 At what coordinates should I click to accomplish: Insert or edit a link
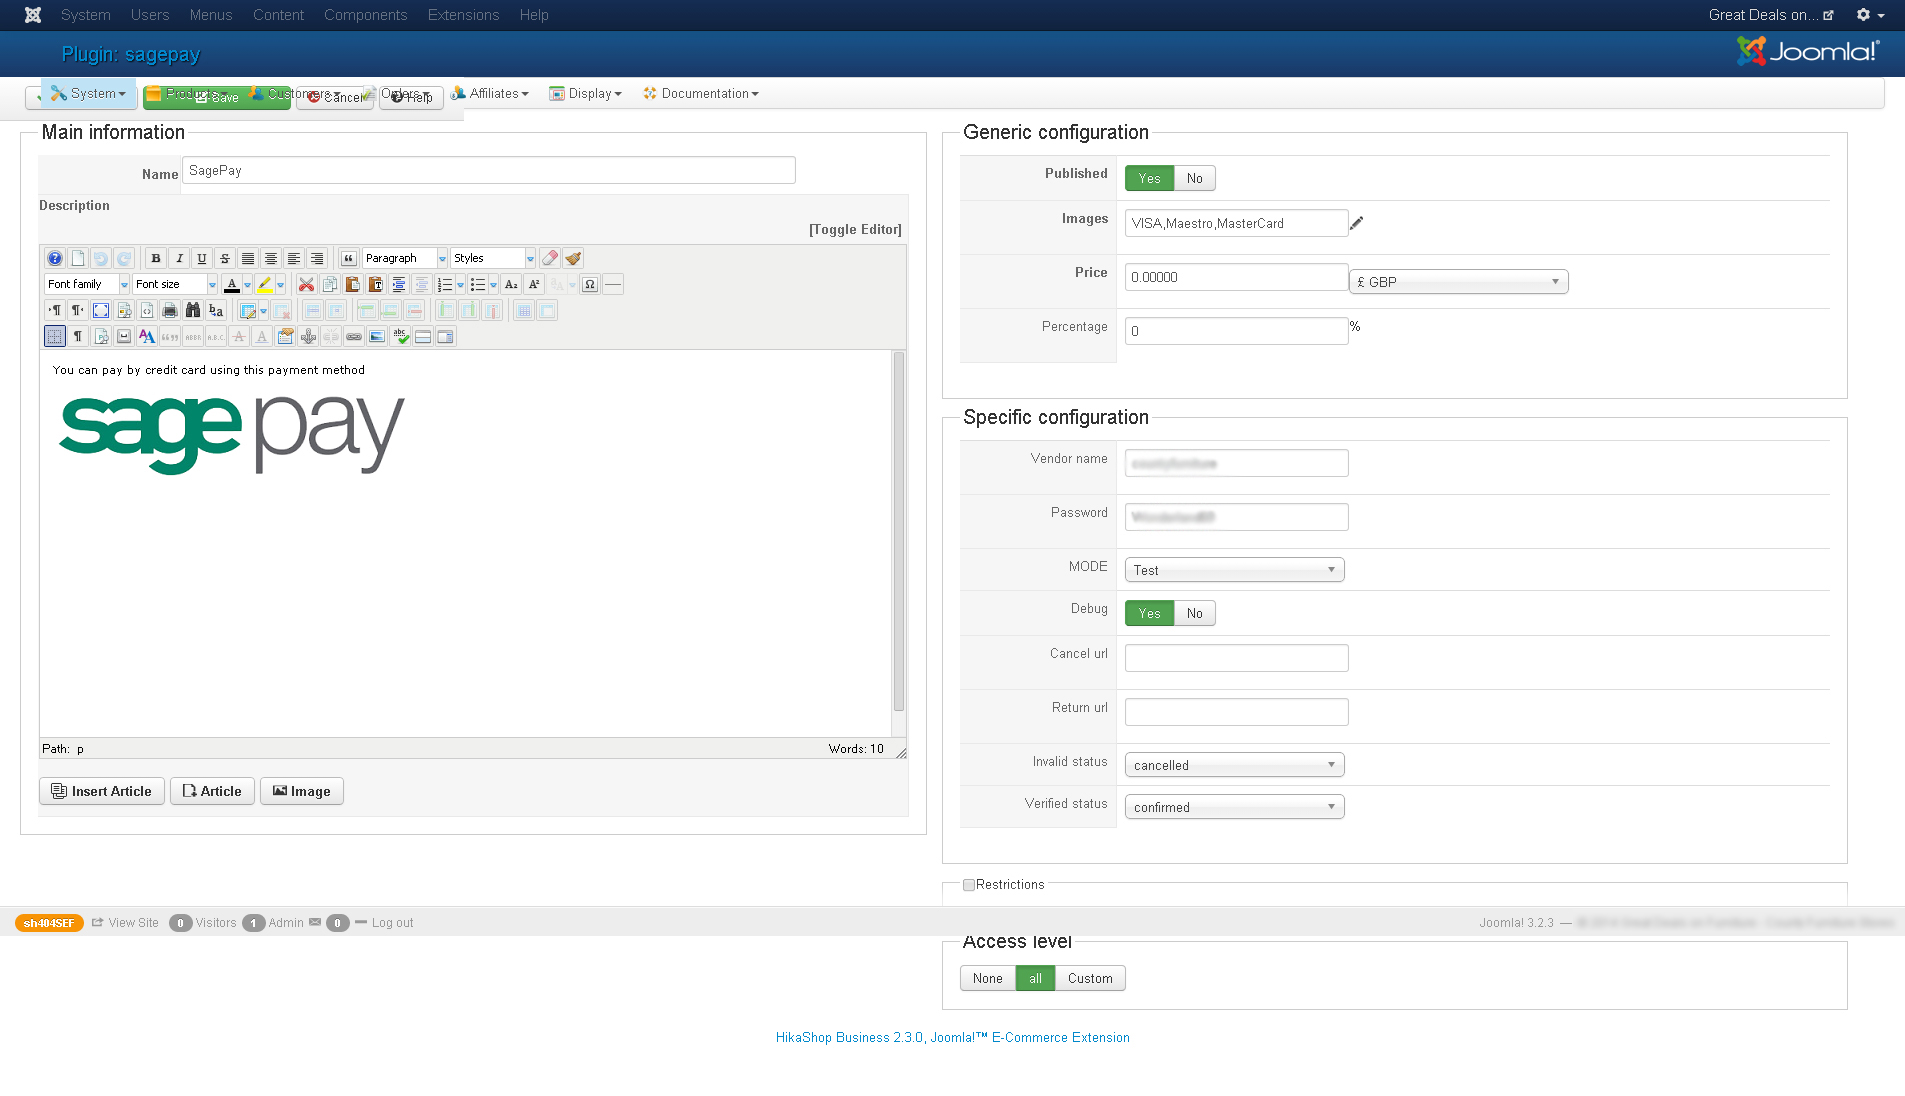(354, 336)
